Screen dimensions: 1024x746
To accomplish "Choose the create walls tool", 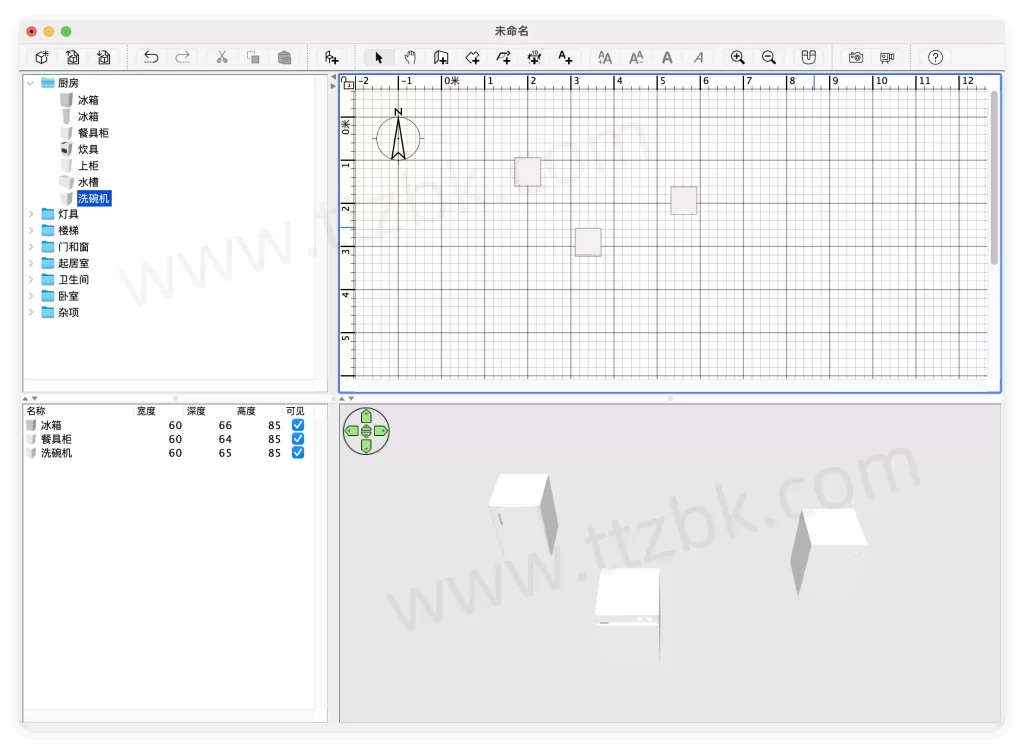I will (x=441, y=57).
